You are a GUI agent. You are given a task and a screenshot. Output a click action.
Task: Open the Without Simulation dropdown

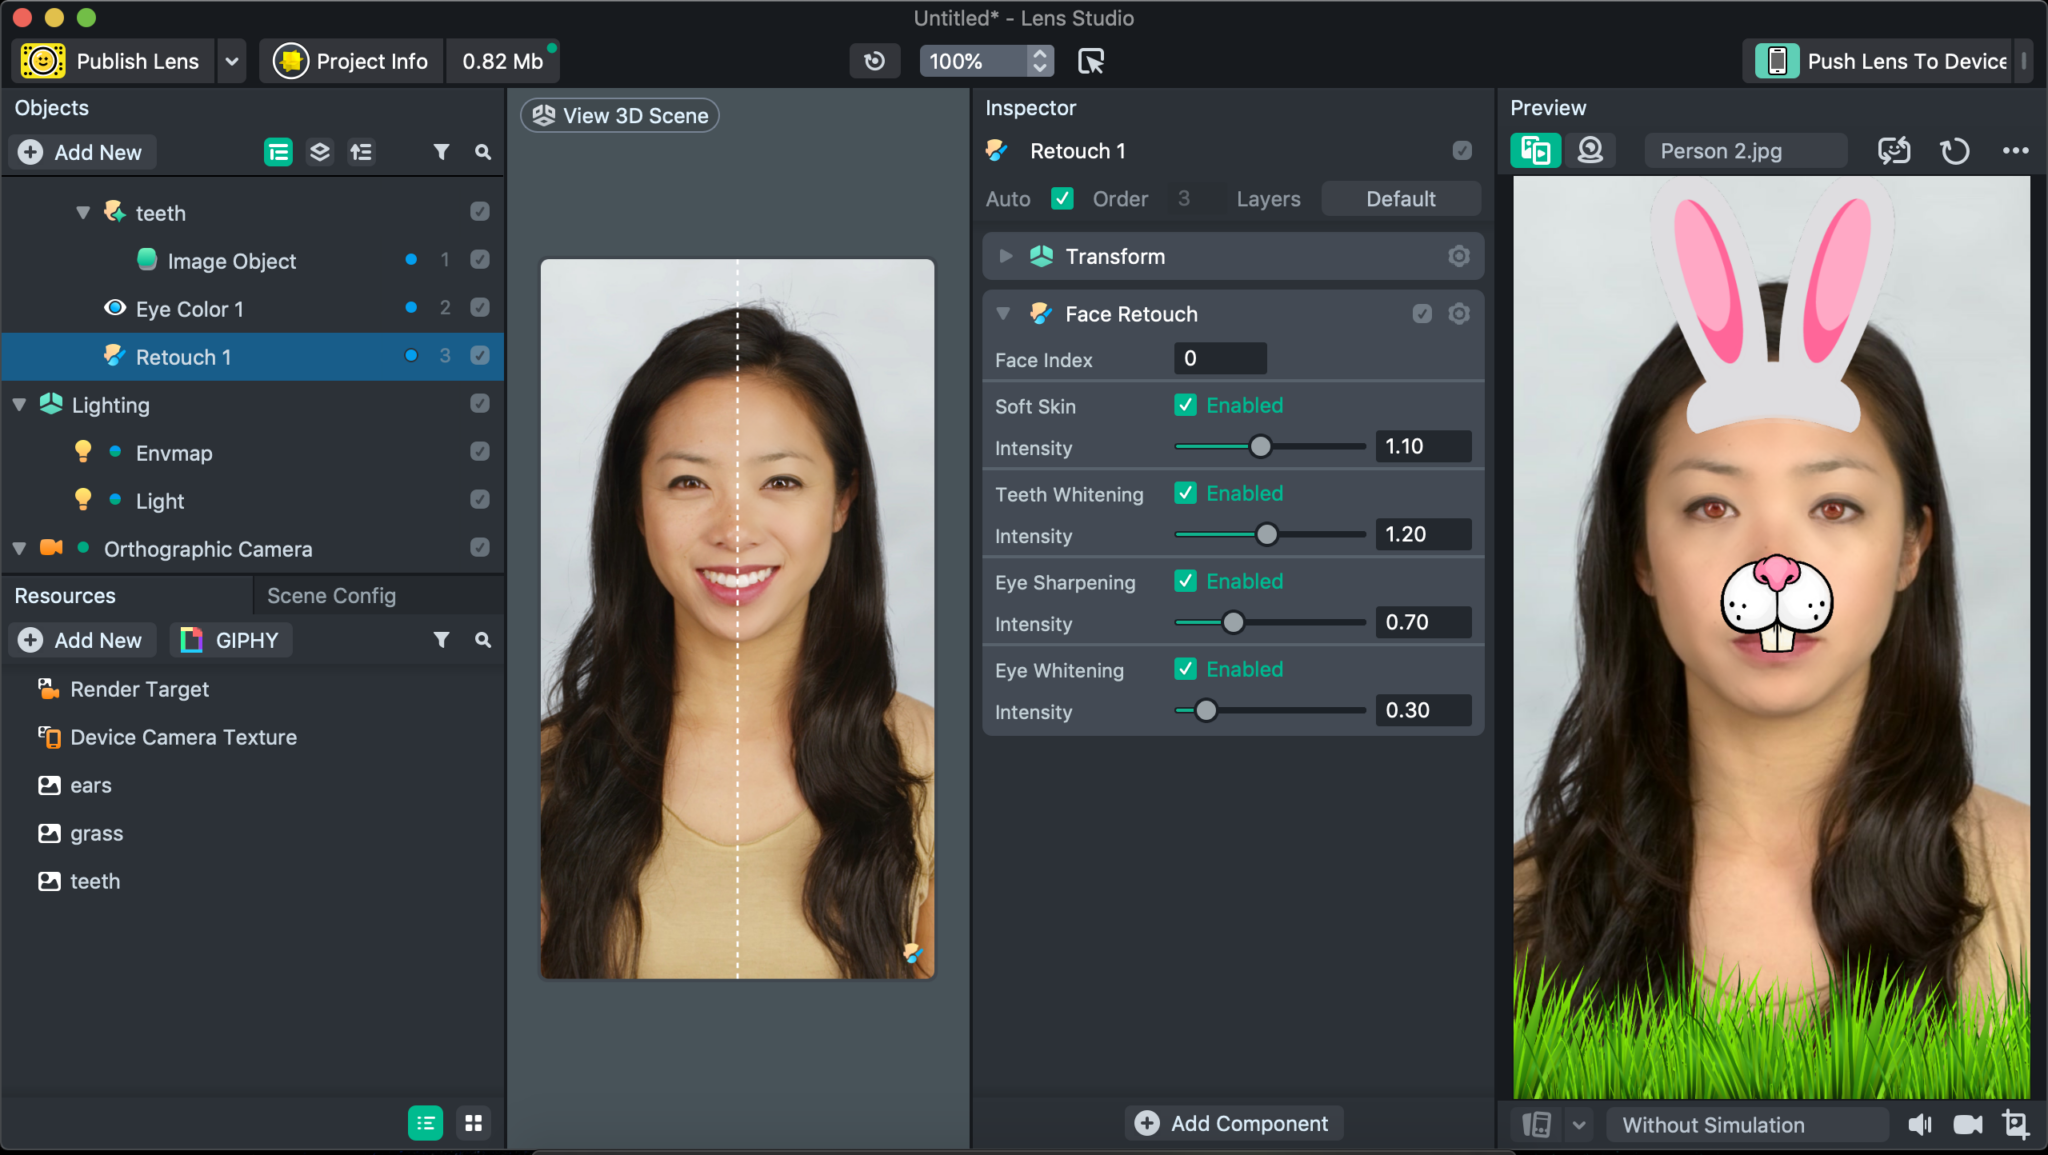click(1746, 1124)
